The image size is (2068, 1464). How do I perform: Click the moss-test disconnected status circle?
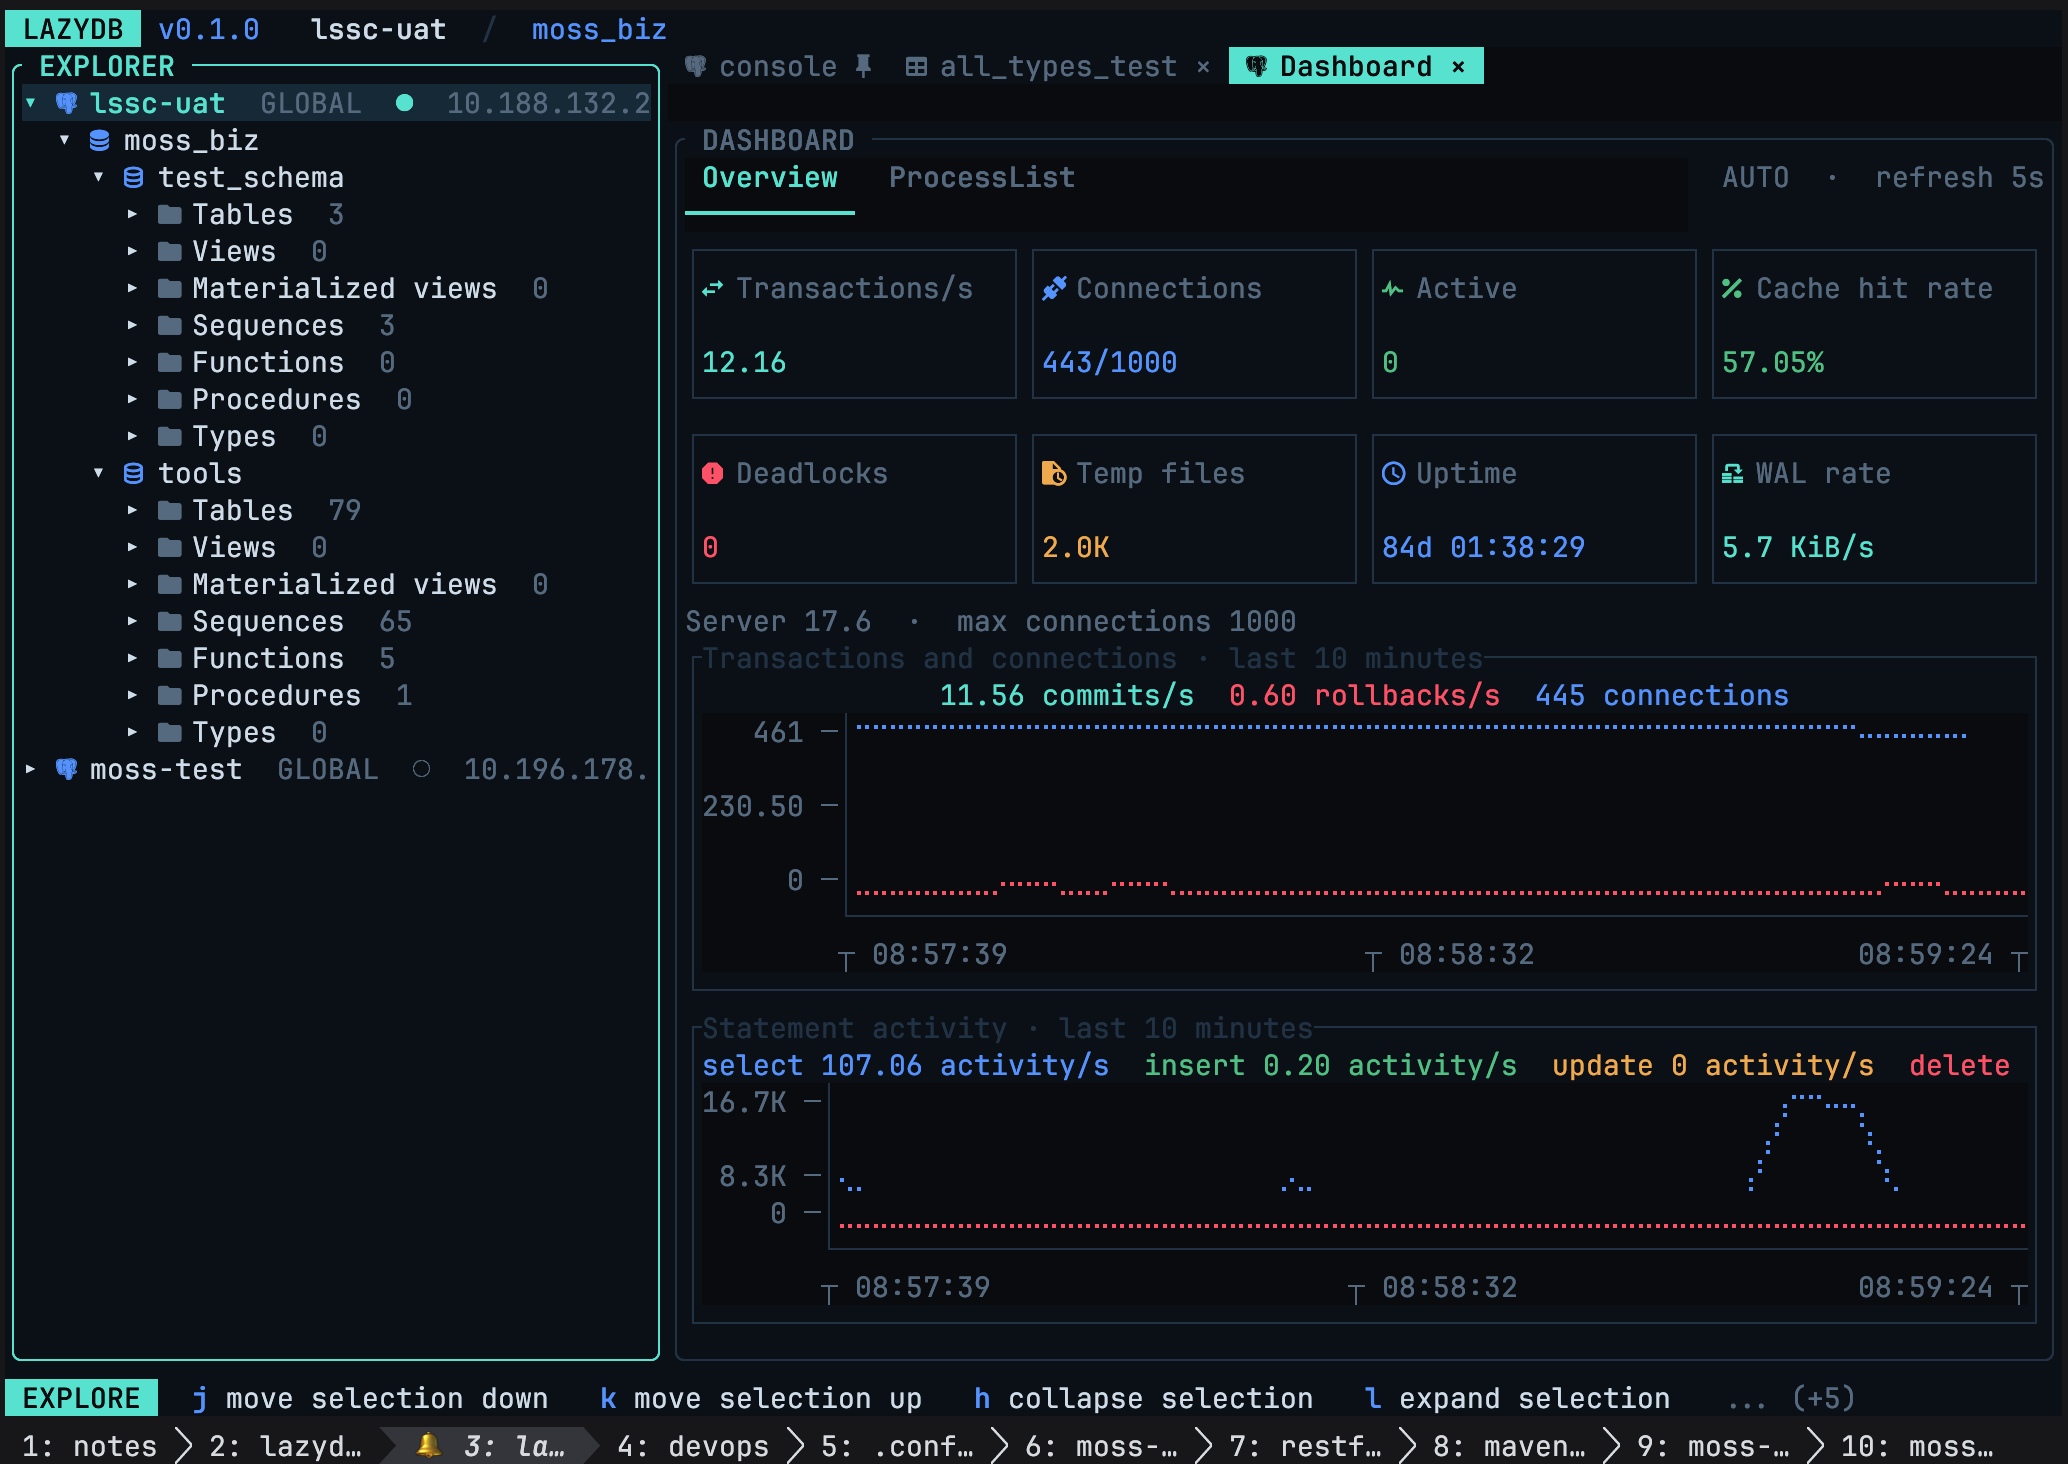(x=421, y=769)
